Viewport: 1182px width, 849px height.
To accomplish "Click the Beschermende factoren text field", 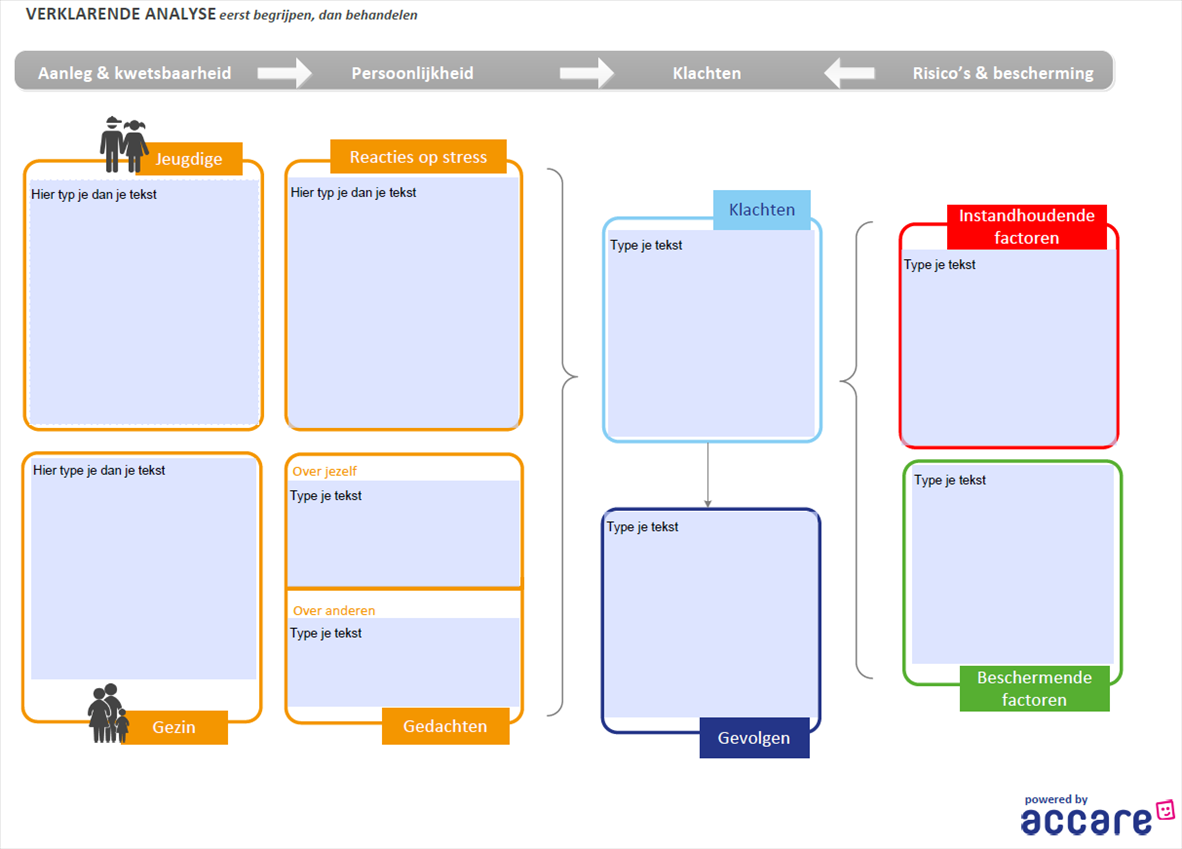I will [x=1012, y=564].
